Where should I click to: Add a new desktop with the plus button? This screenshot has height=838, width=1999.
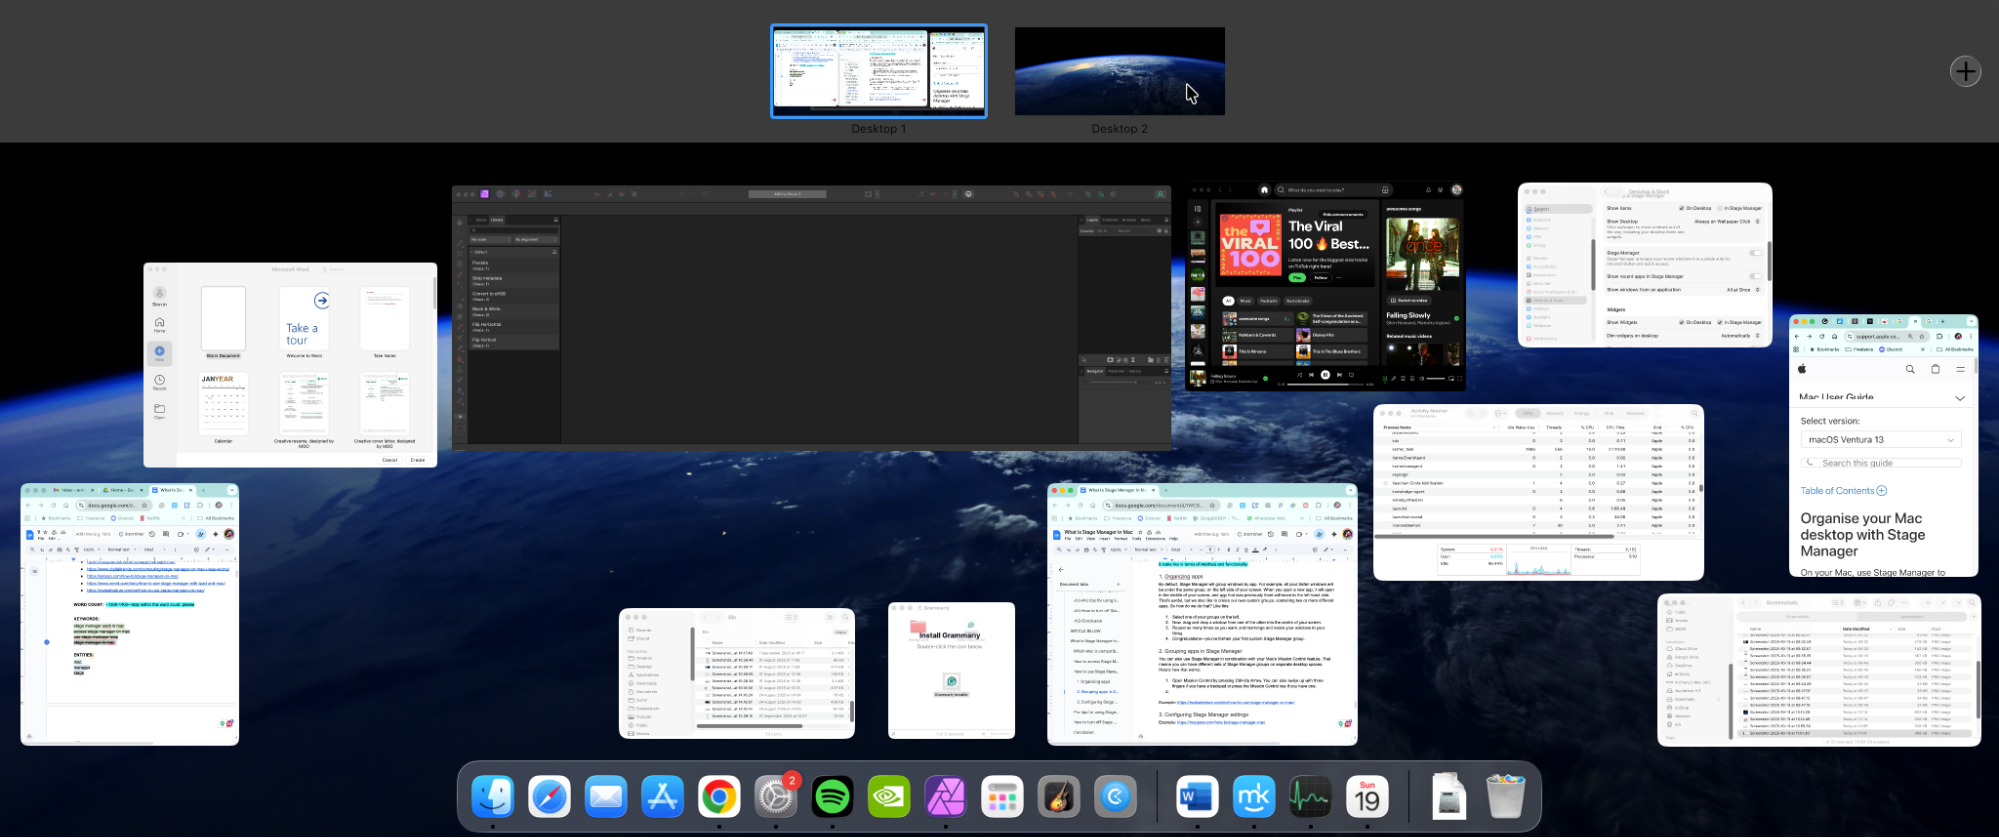click(1965, 71)
